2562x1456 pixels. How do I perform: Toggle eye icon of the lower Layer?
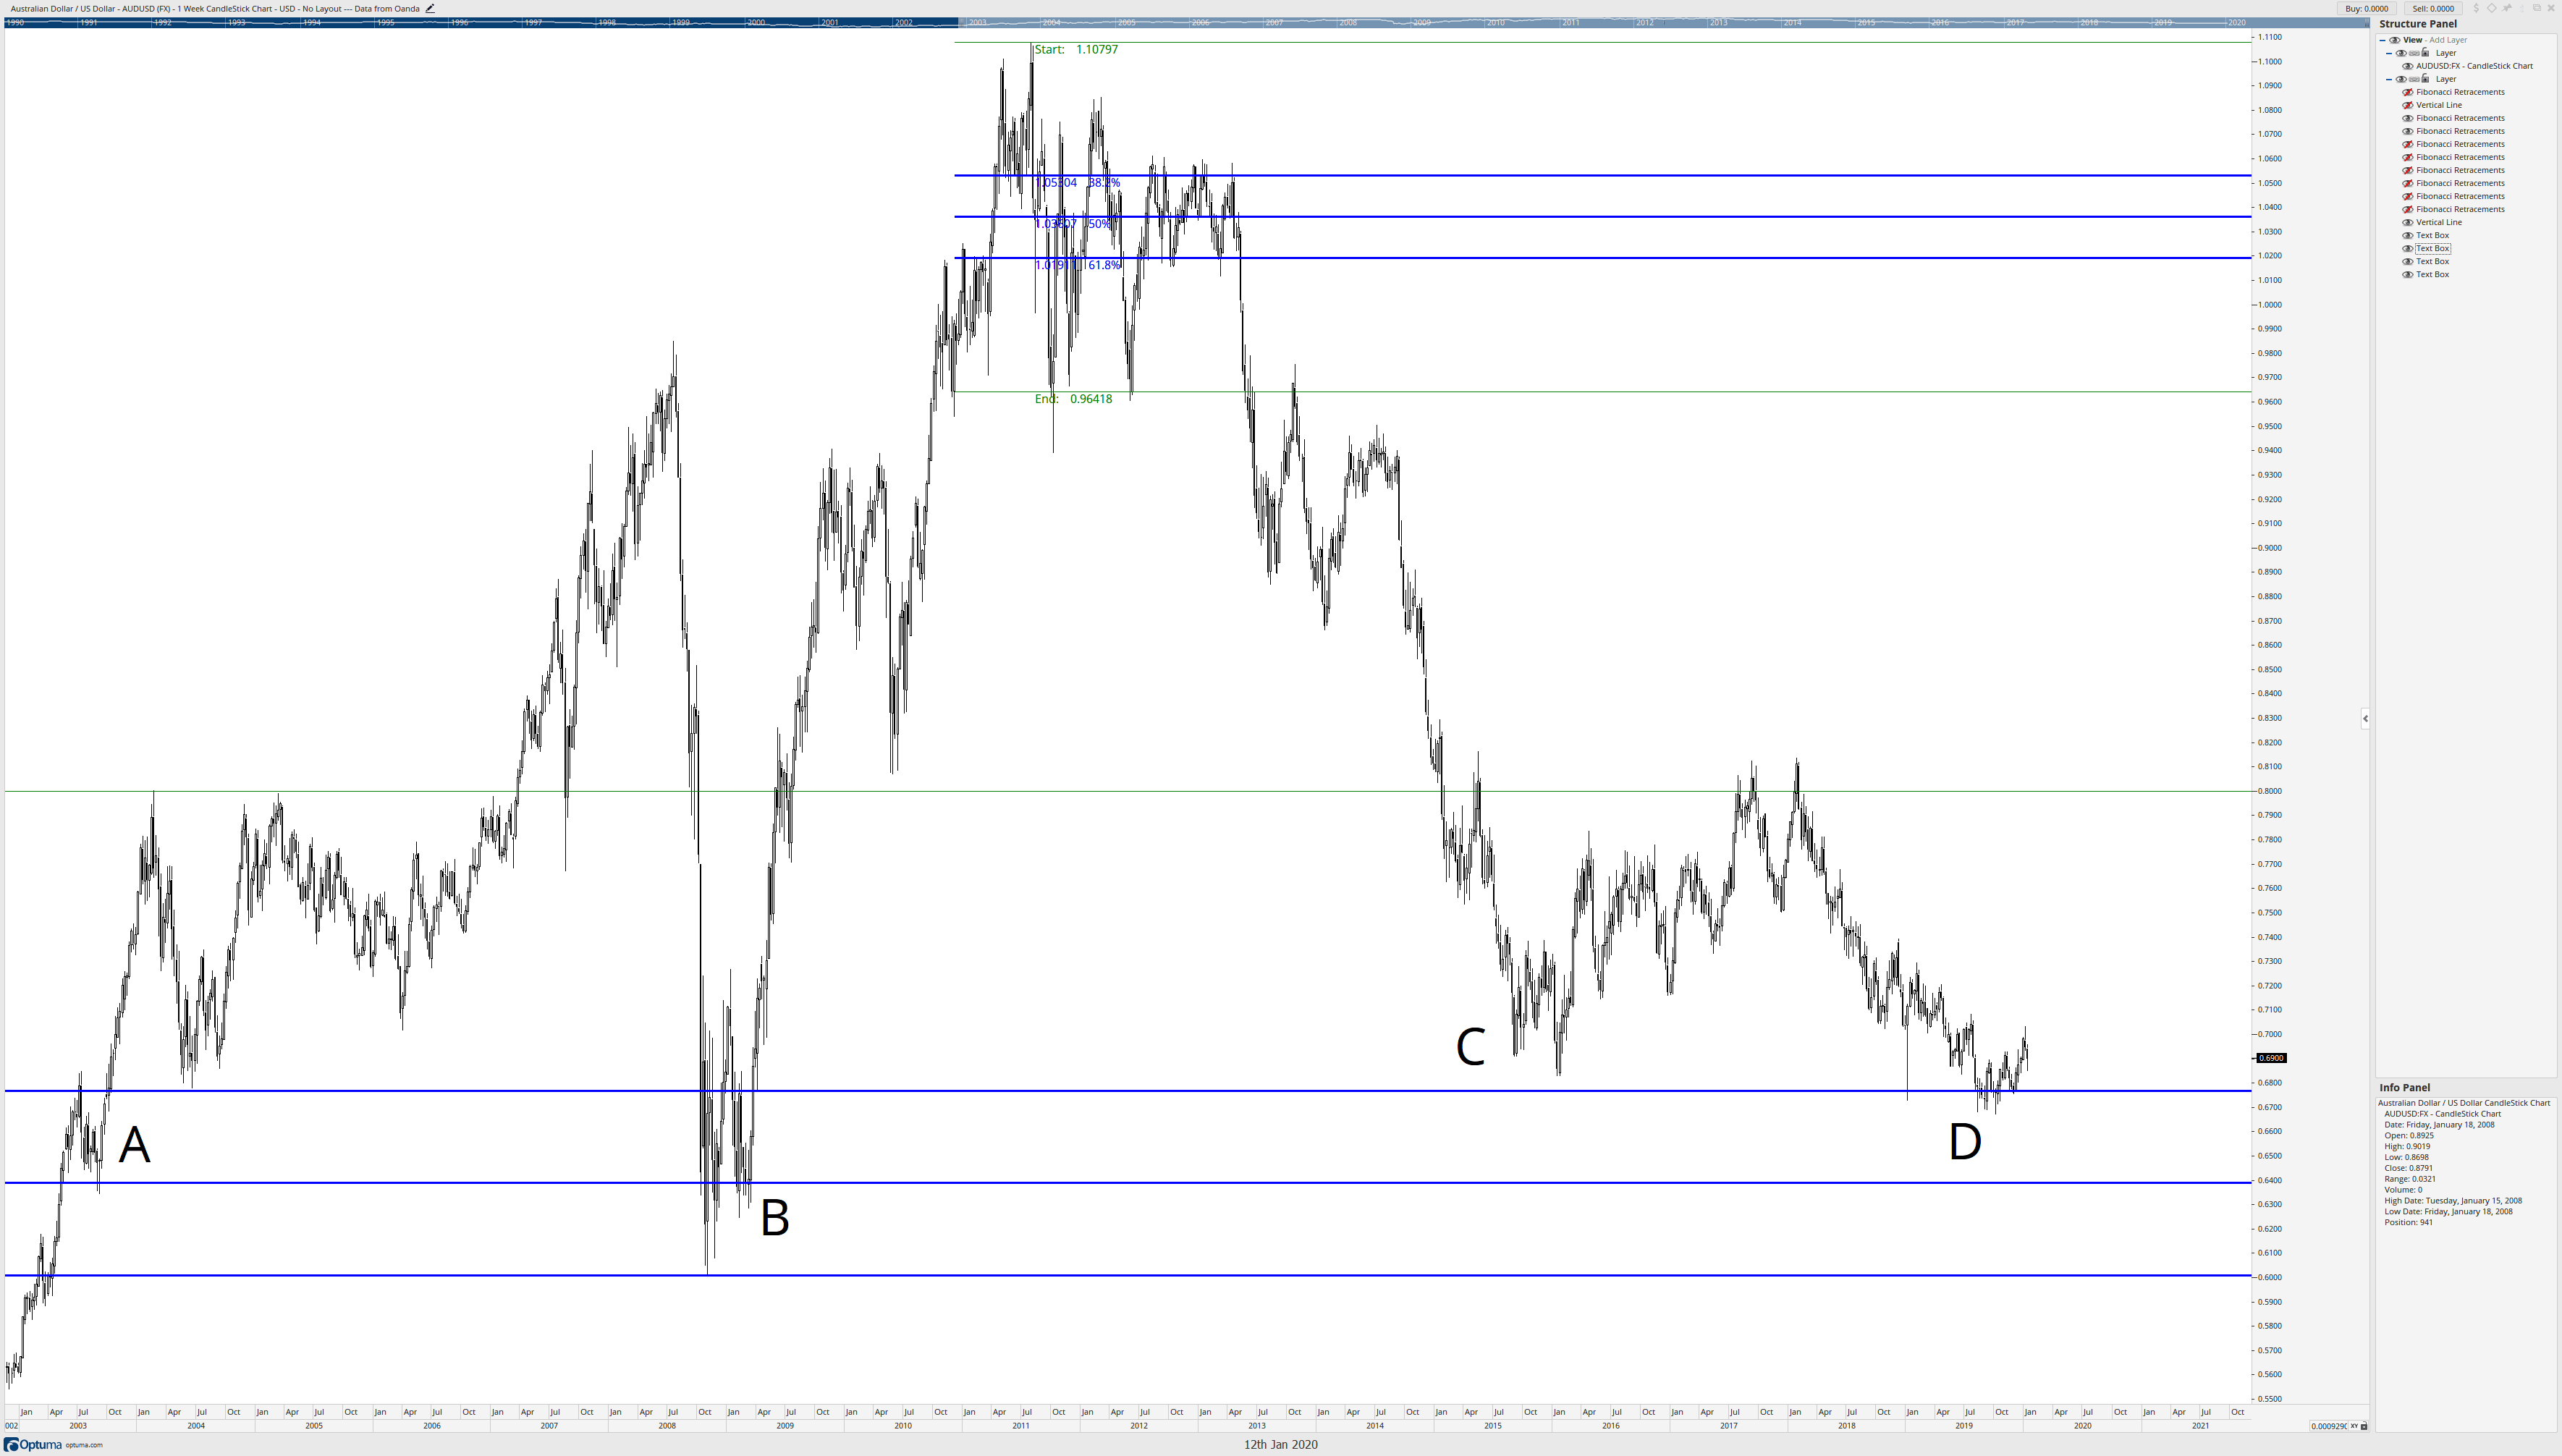pos(2402,79)
